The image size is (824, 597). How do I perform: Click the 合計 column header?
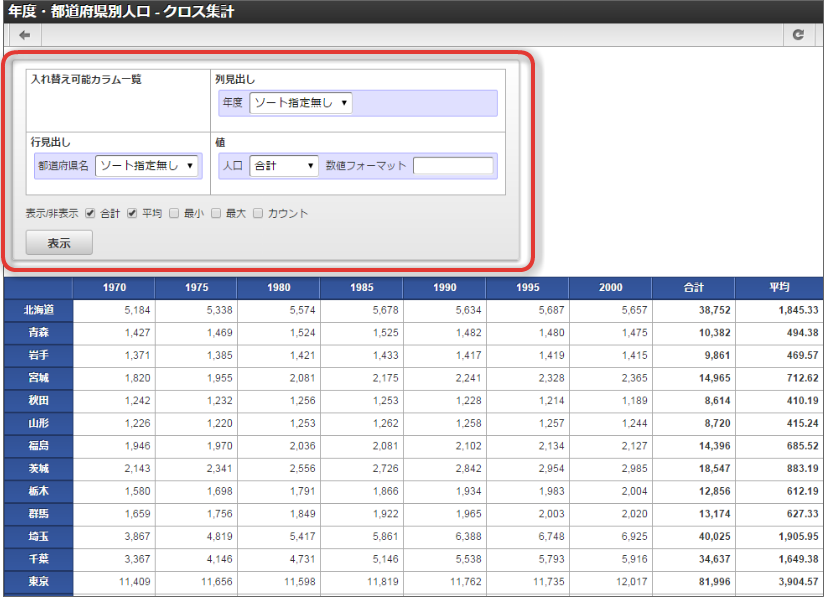pyautogui.click(x=693, y=287)
